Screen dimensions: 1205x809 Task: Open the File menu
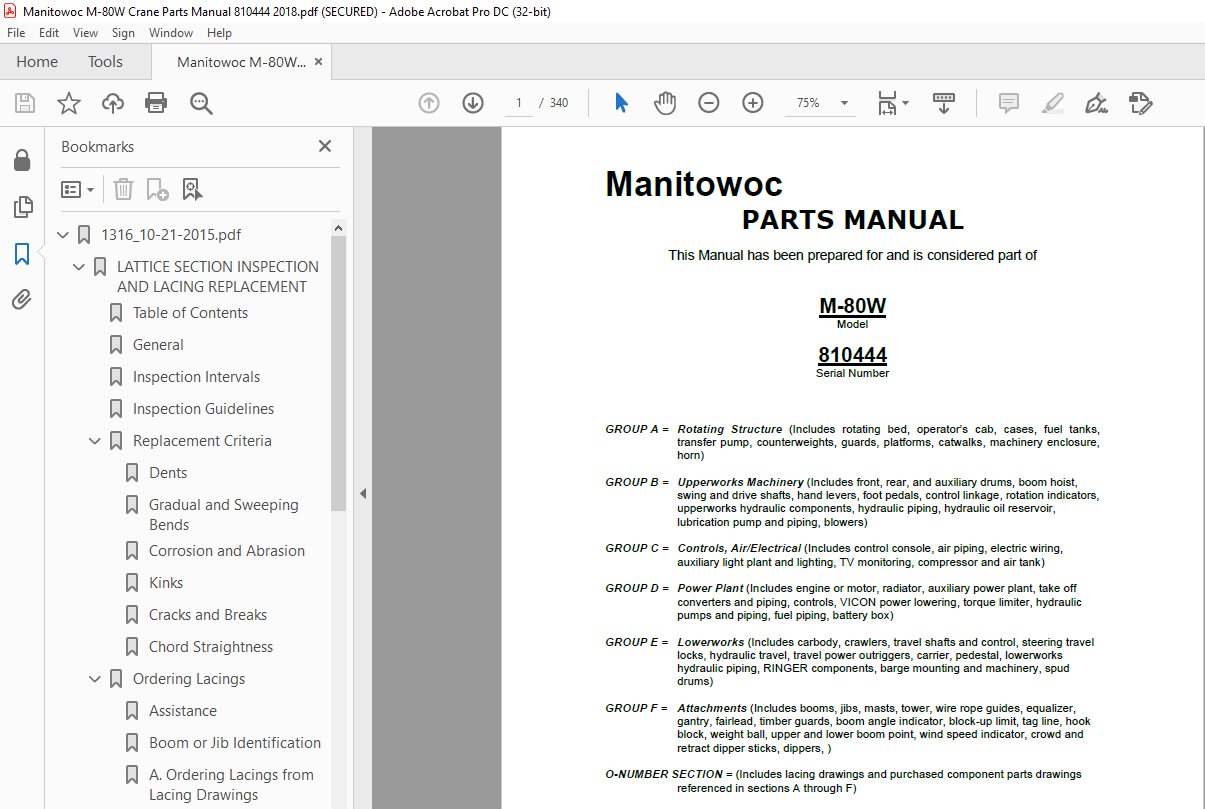[x=17, y=33]
